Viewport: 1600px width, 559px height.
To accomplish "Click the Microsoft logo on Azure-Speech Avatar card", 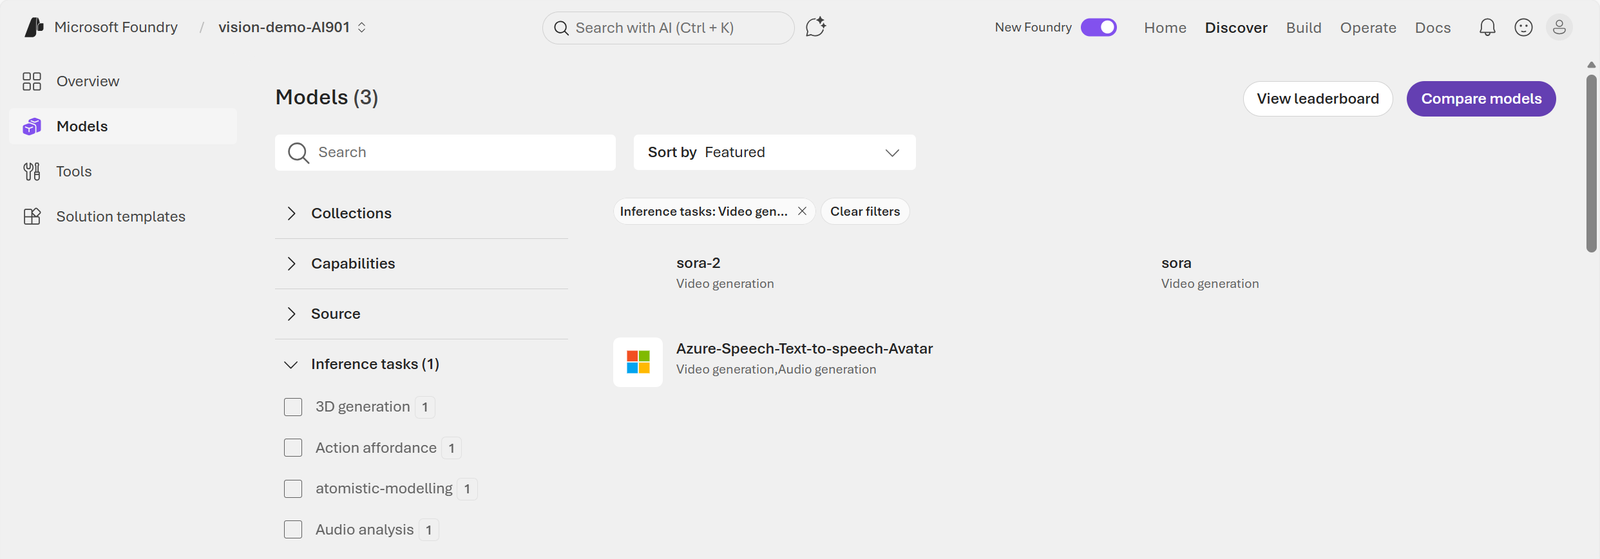I will (x=638, y=362).
